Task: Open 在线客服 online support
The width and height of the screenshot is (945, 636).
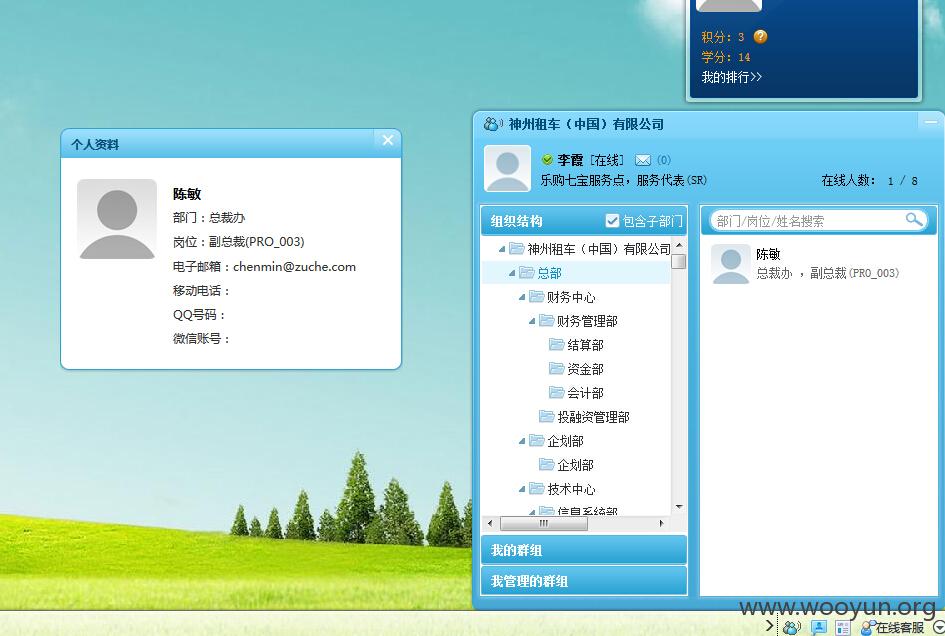Action: tap(892, 628)
